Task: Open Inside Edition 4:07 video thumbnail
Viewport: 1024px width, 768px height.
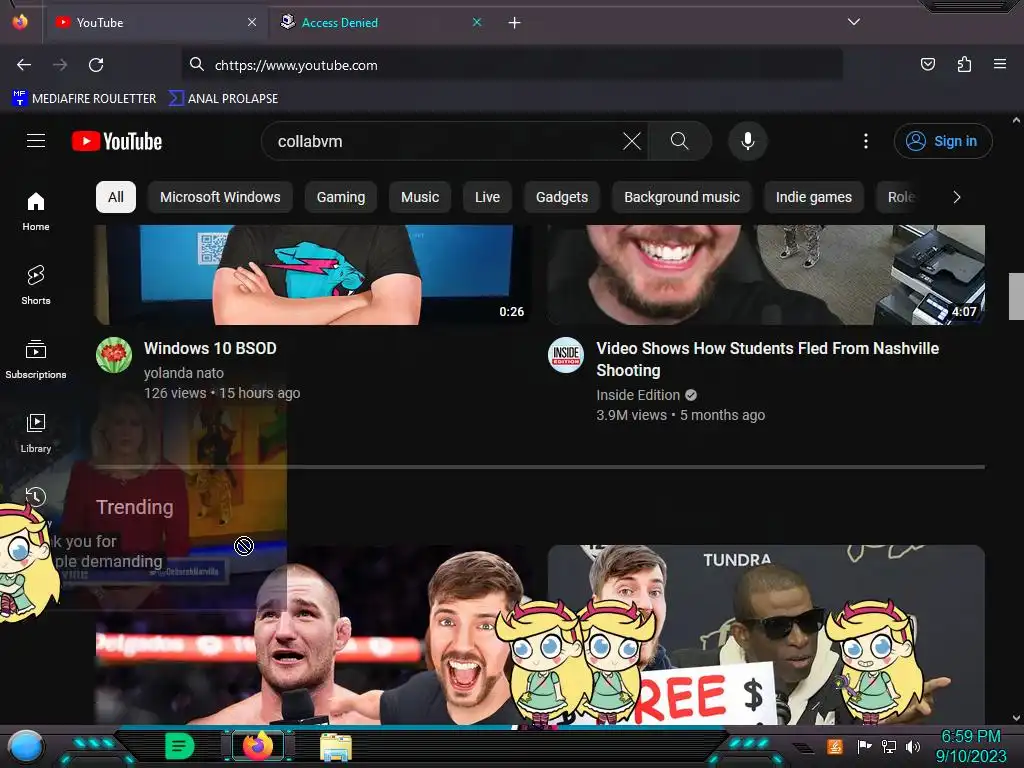Action: pyautogui.click(x=766, y=275)
